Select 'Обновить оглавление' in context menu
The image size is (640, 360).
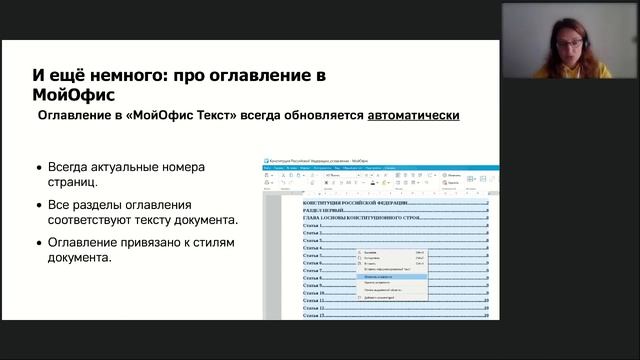[x=392, y=277]
